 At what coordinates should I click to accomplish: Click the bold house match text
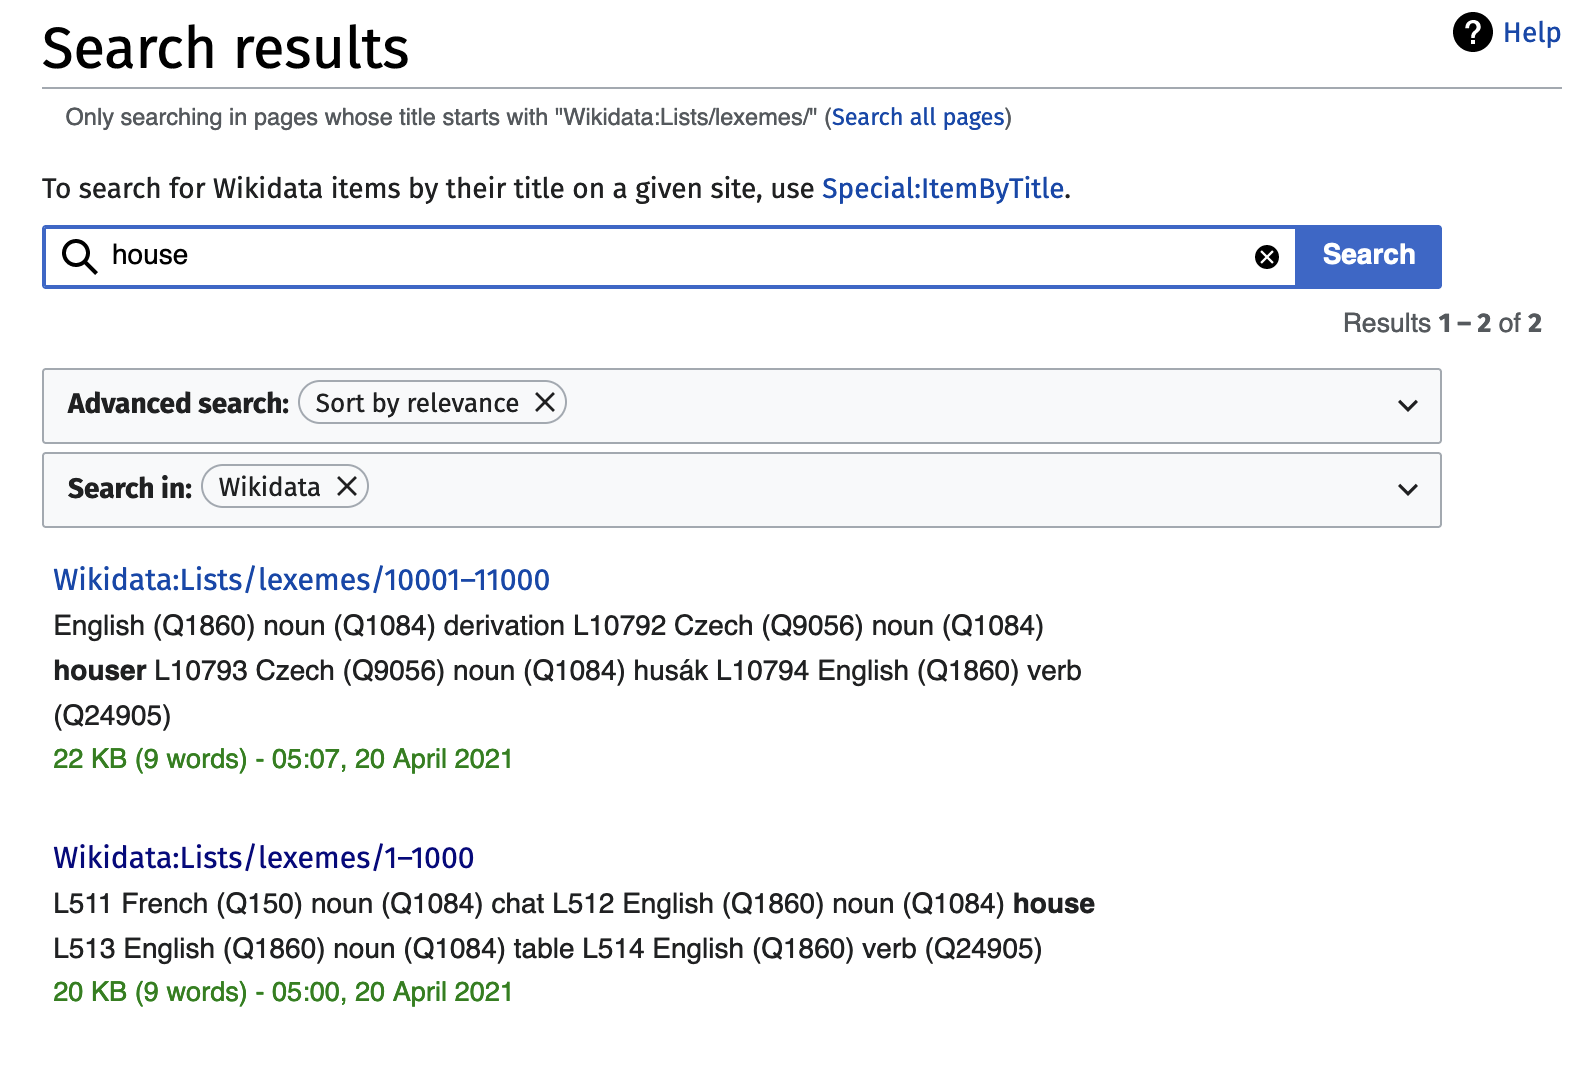[1054, 904]
